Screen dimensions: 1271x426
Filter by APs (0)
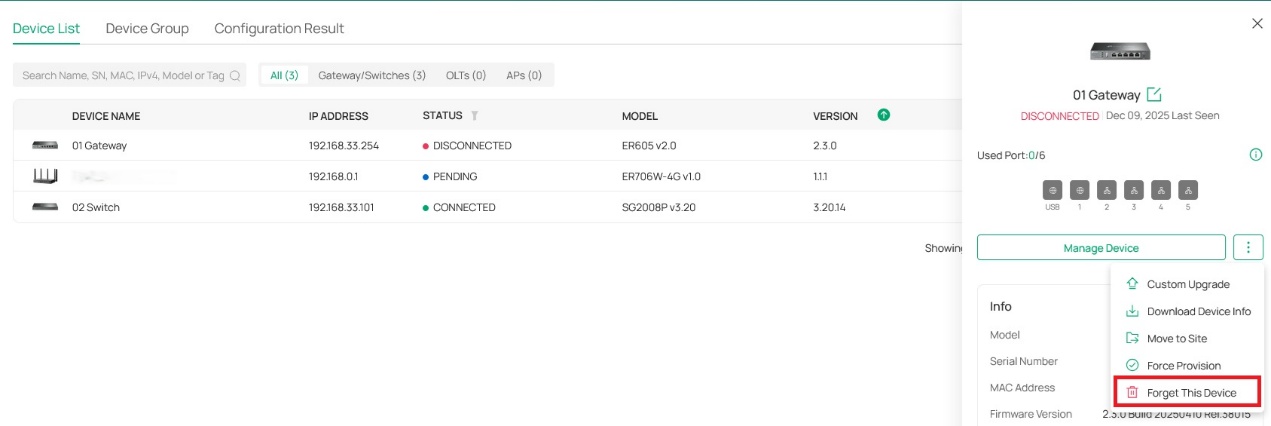[524, 75]
